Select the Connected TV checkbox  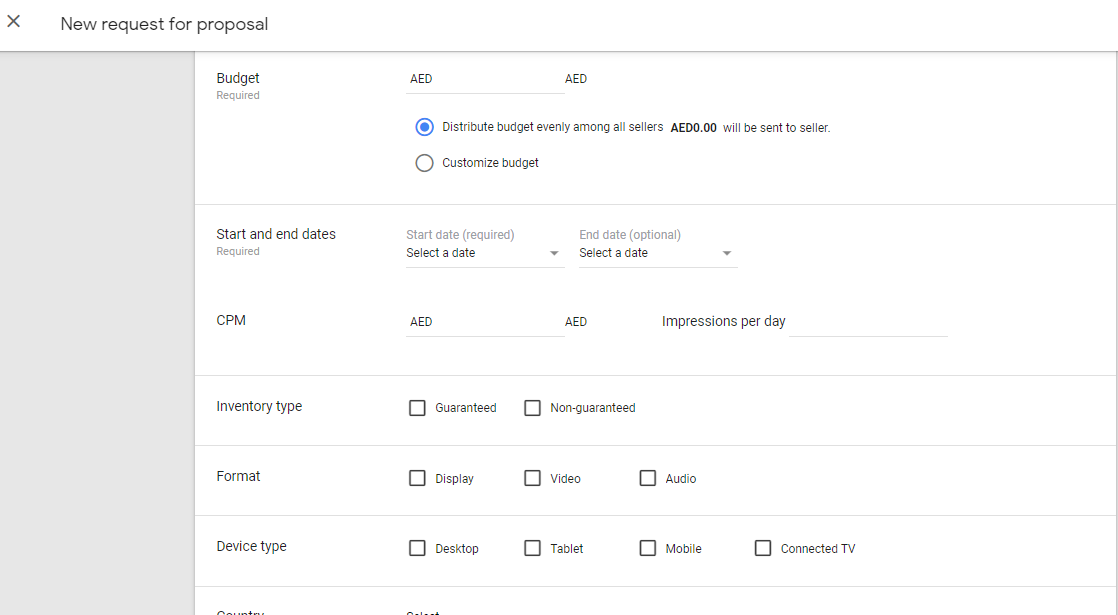pyautogui.click(x=763, y=548)
